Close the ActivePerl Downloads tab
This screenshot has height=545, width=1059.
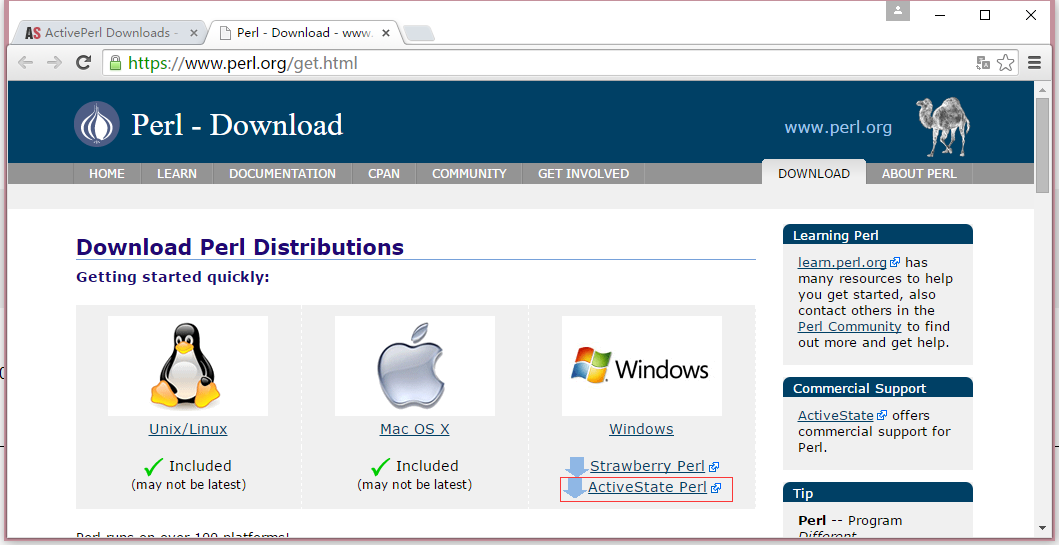point(194,32)
